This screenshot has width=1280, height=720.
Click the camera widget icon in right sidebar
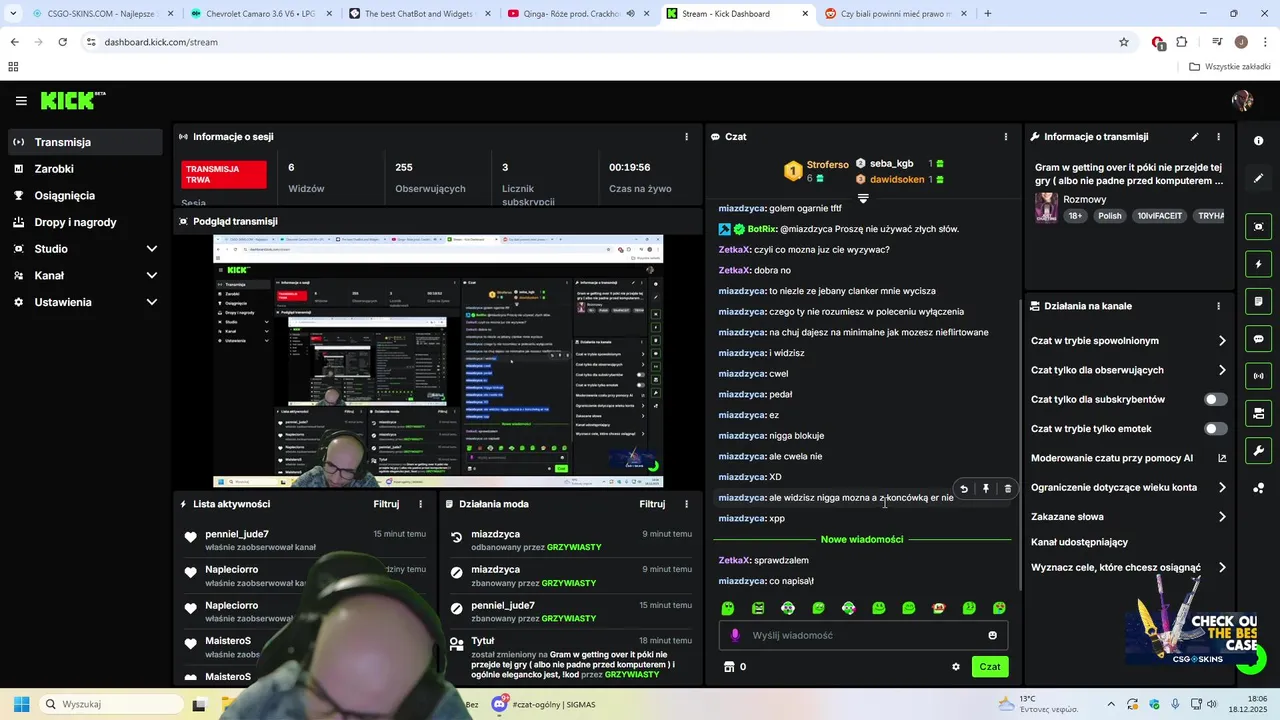pyautogui.click(x=1258, y=414)
